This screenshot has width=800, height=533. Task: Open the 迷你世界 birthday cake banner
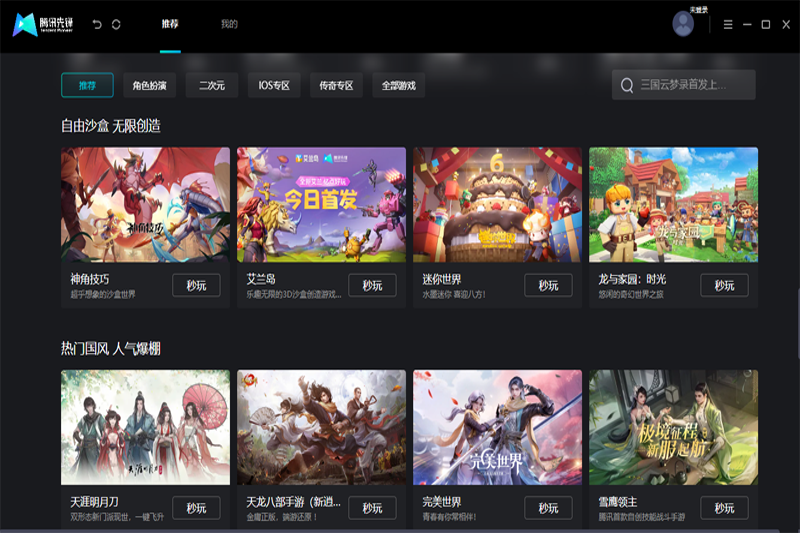(497, 205)
